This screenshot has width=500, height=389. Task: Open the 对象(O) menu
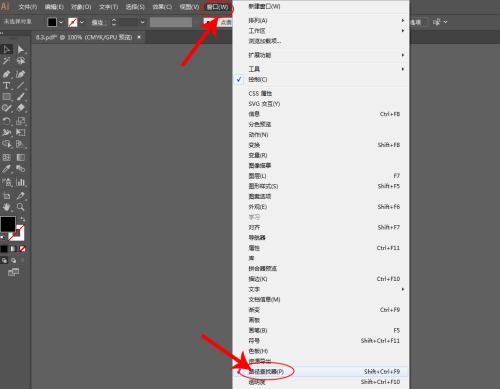[x=81, y=7]
